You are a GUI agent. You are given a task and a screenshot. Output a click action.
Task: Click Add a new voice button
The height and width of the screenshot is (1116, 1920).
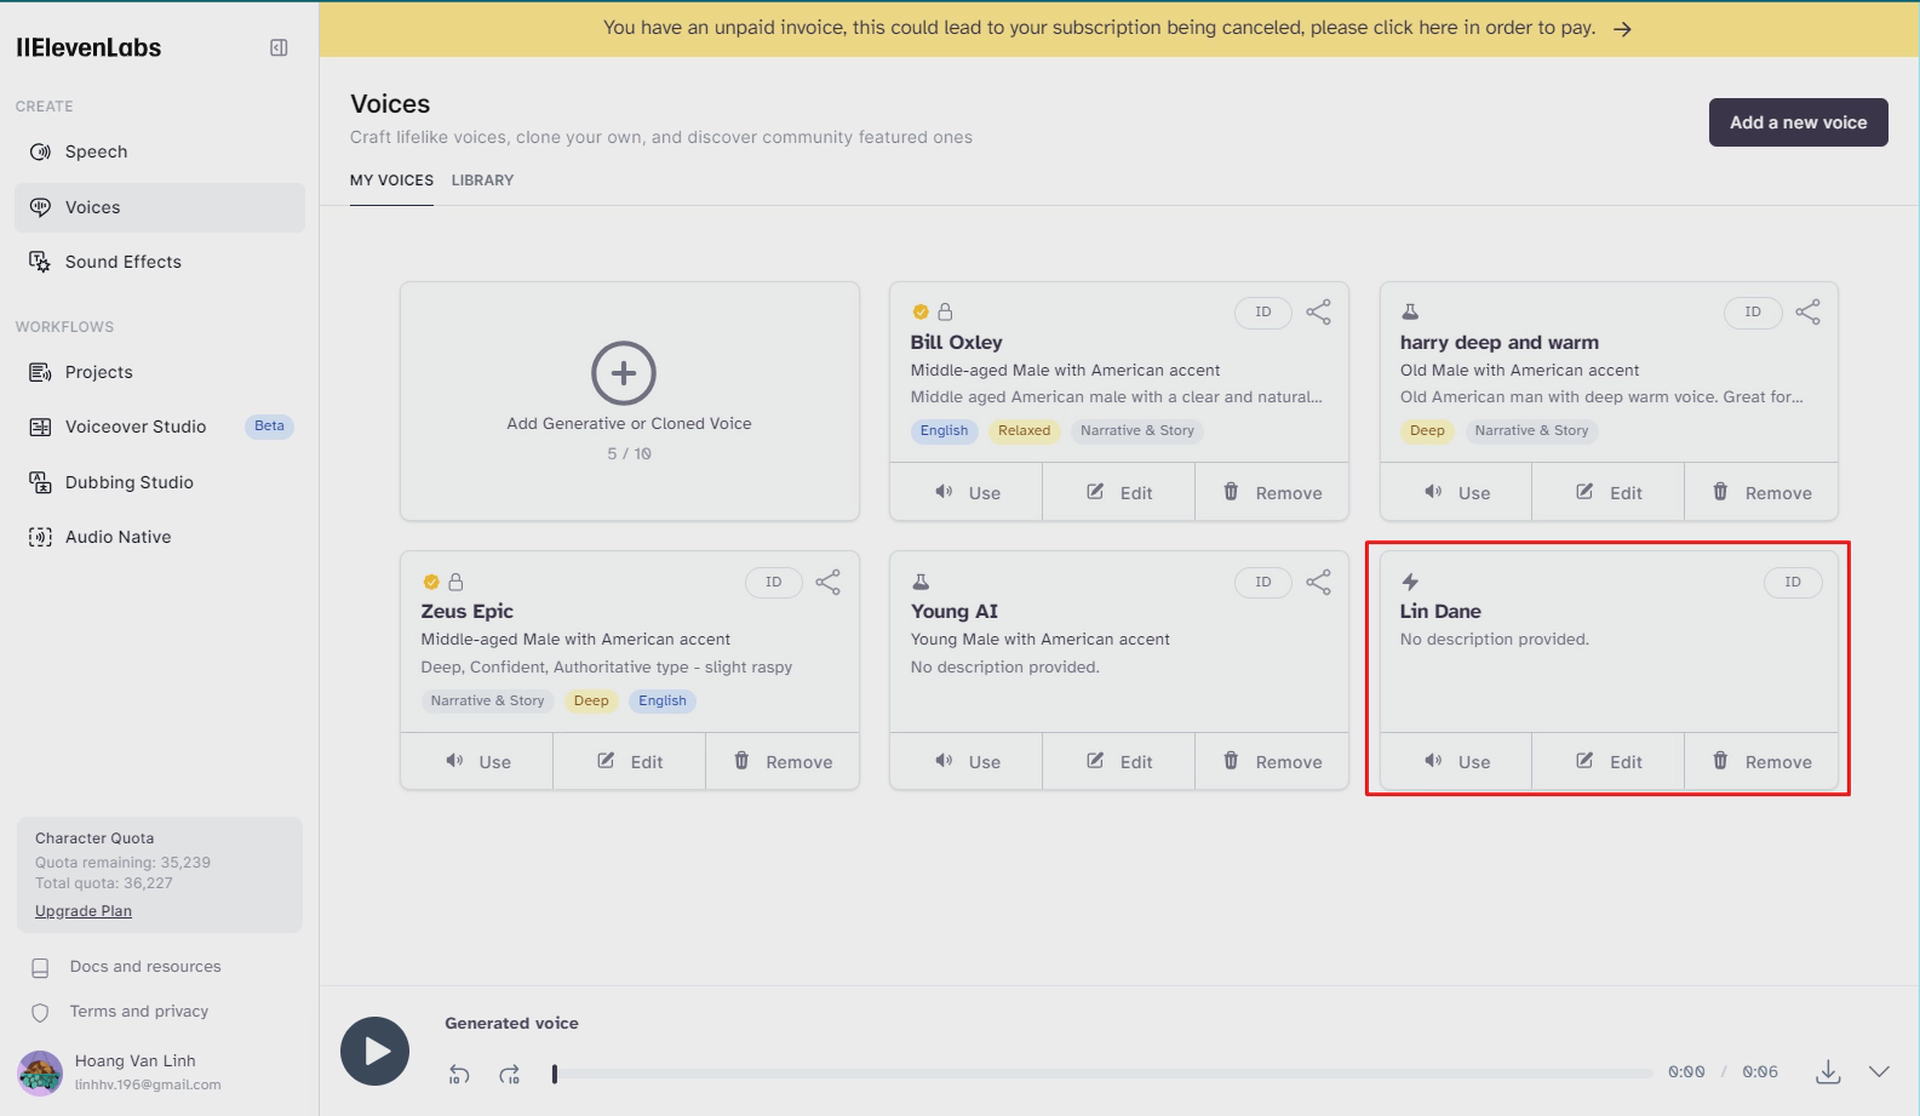pyautogui.click(x=1798, y=122)
